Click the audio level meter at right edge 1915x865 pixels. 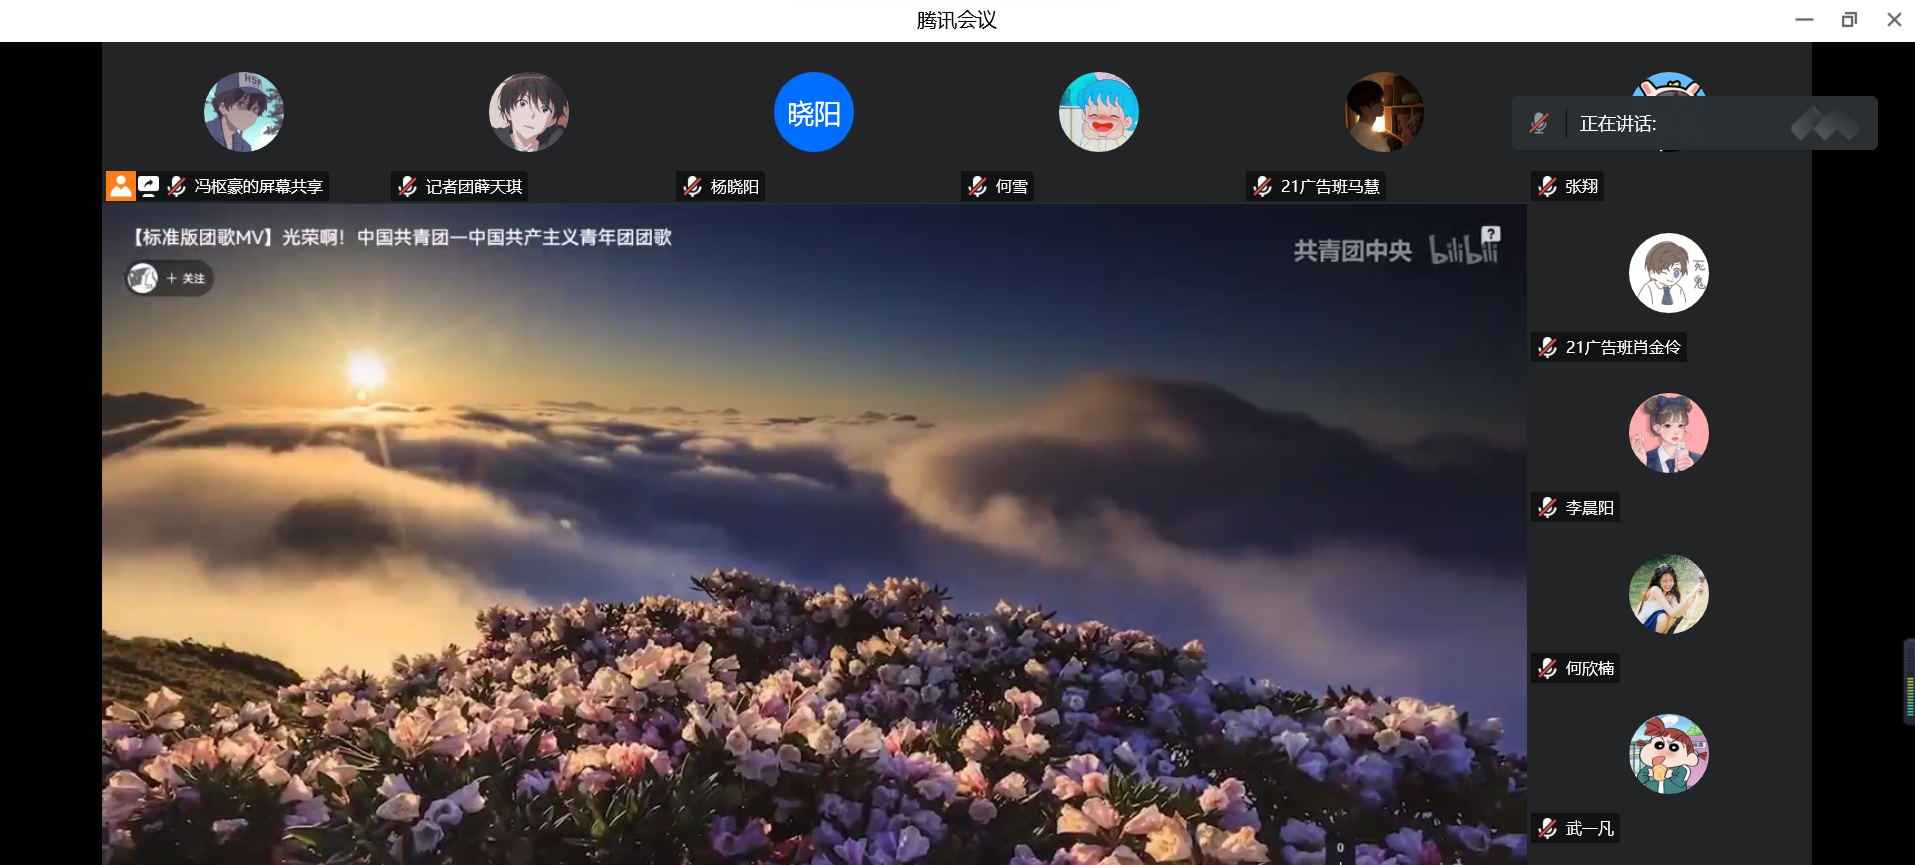1908,682
